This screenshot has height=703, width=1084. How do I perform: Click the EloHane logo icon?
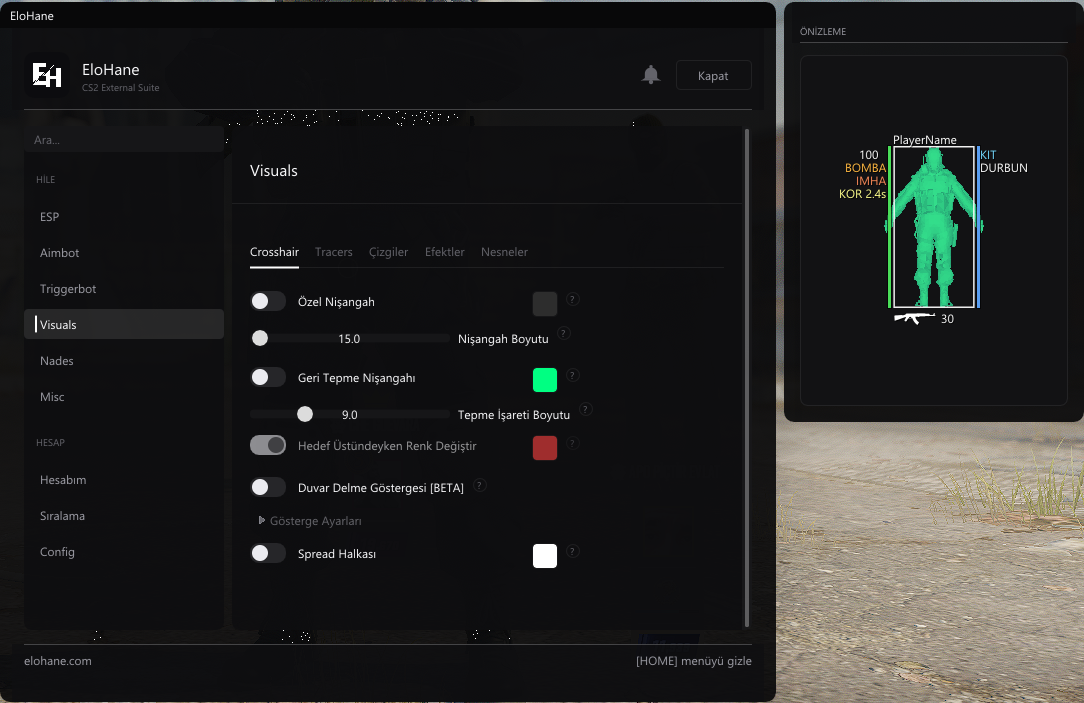click(x=47, y=75)
